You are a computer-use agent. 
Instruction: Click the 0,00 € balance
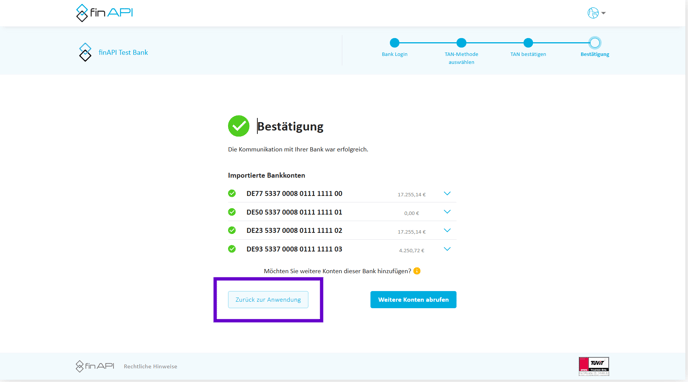coord(412,213)
